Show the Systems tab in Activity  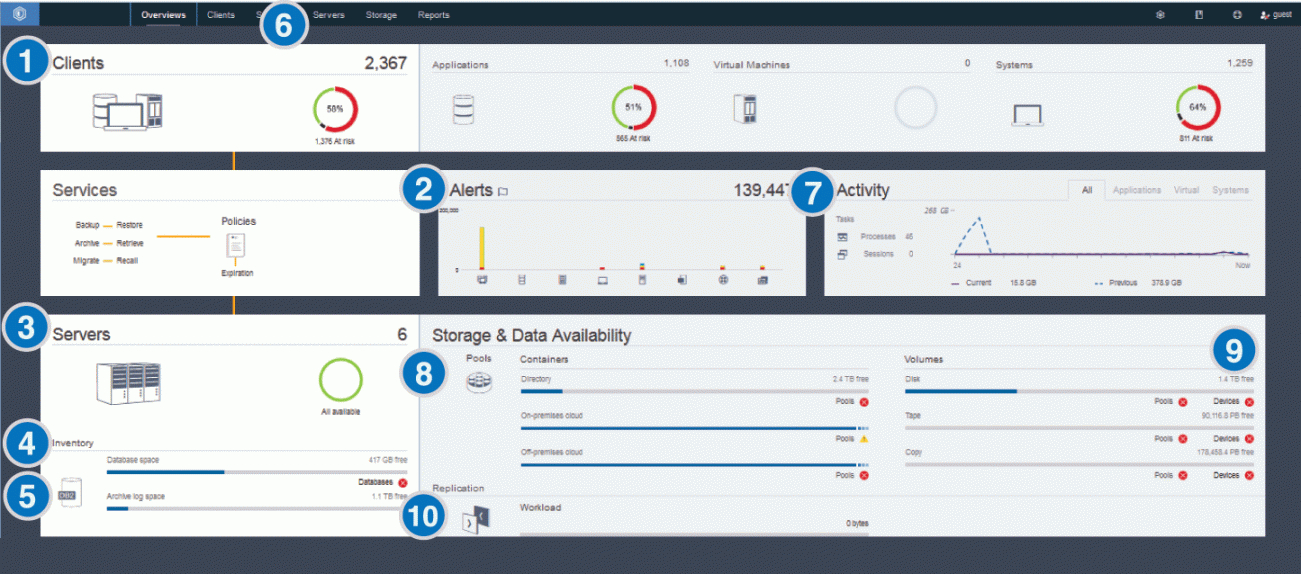[1229, 190]
